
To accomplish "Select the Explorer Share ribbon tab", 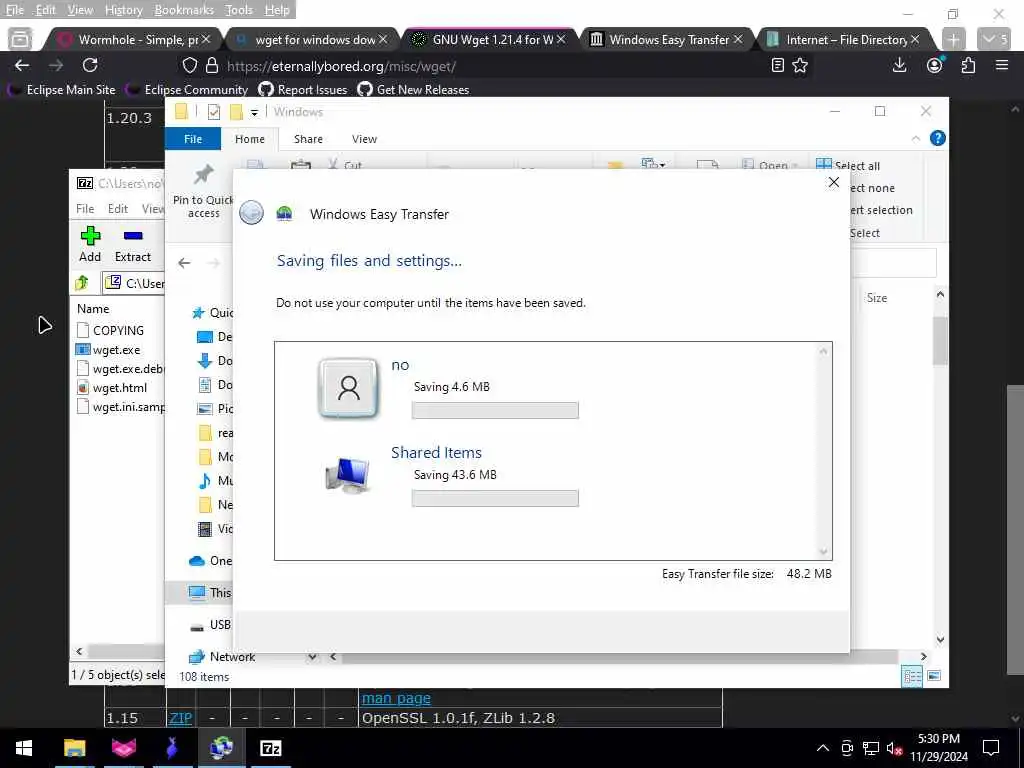I will (308, 138).
